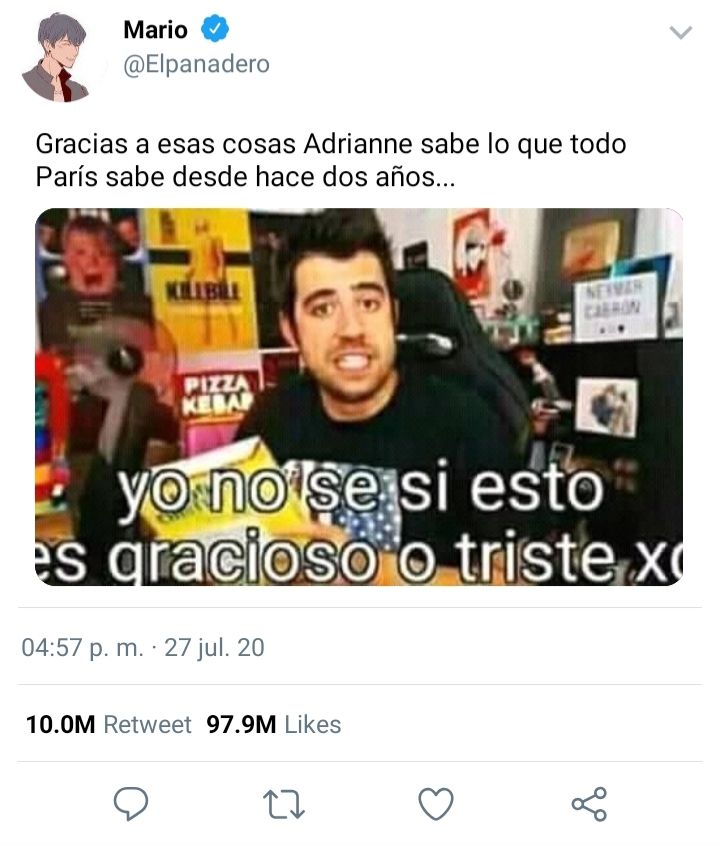Image resolution: width=720 pixels, height=846 pixels.
Task: Open the share icon
Action: coord(589,804)
